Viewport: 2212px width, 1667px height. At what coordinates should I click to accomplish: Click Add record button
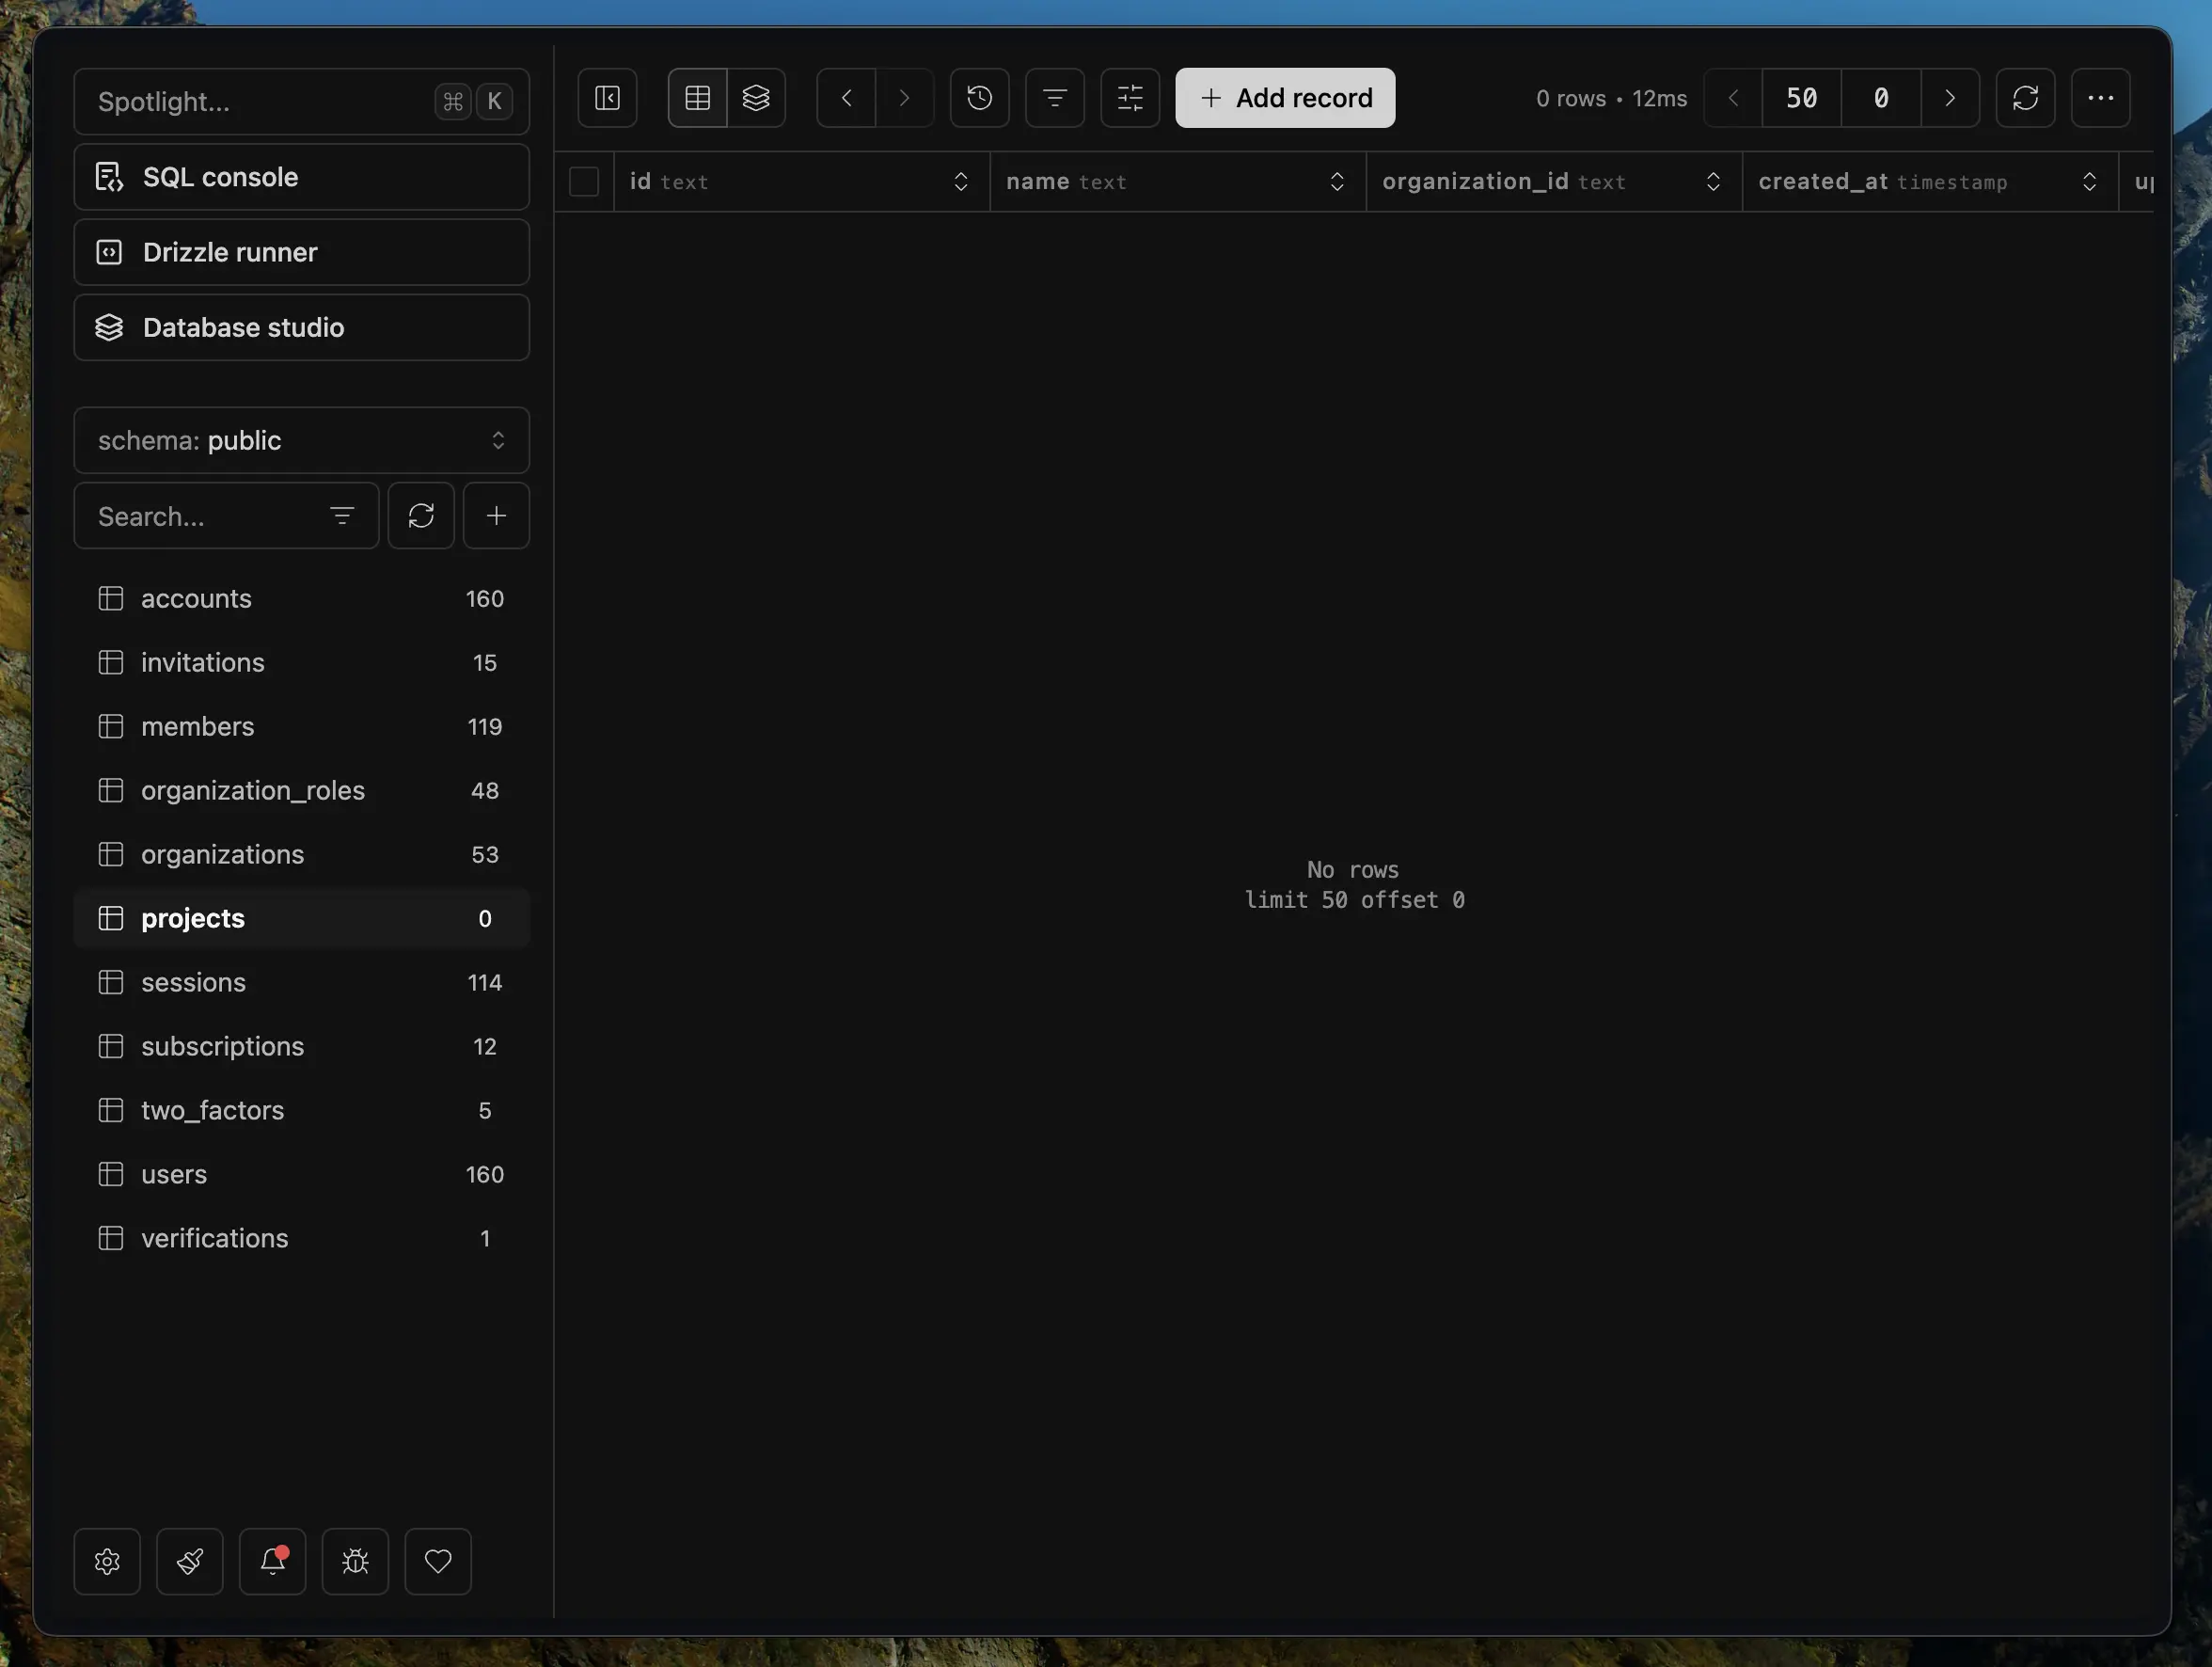[1285, 98]
